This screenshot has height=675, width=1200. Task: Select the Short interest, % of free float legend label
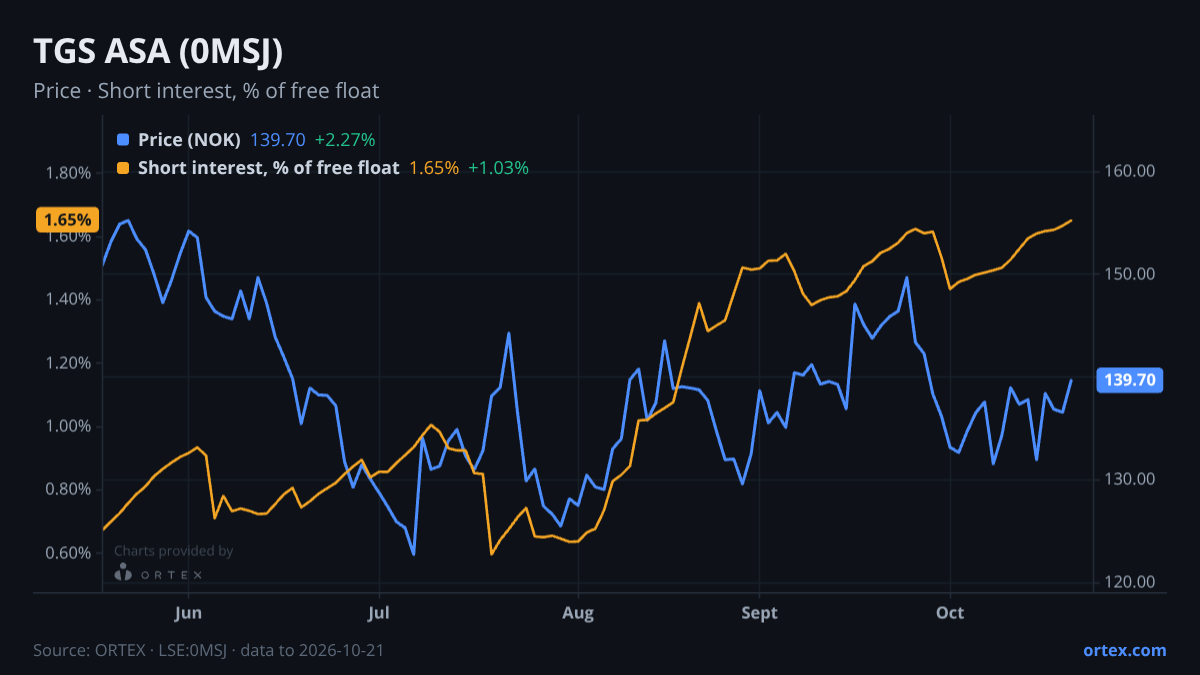268,168
